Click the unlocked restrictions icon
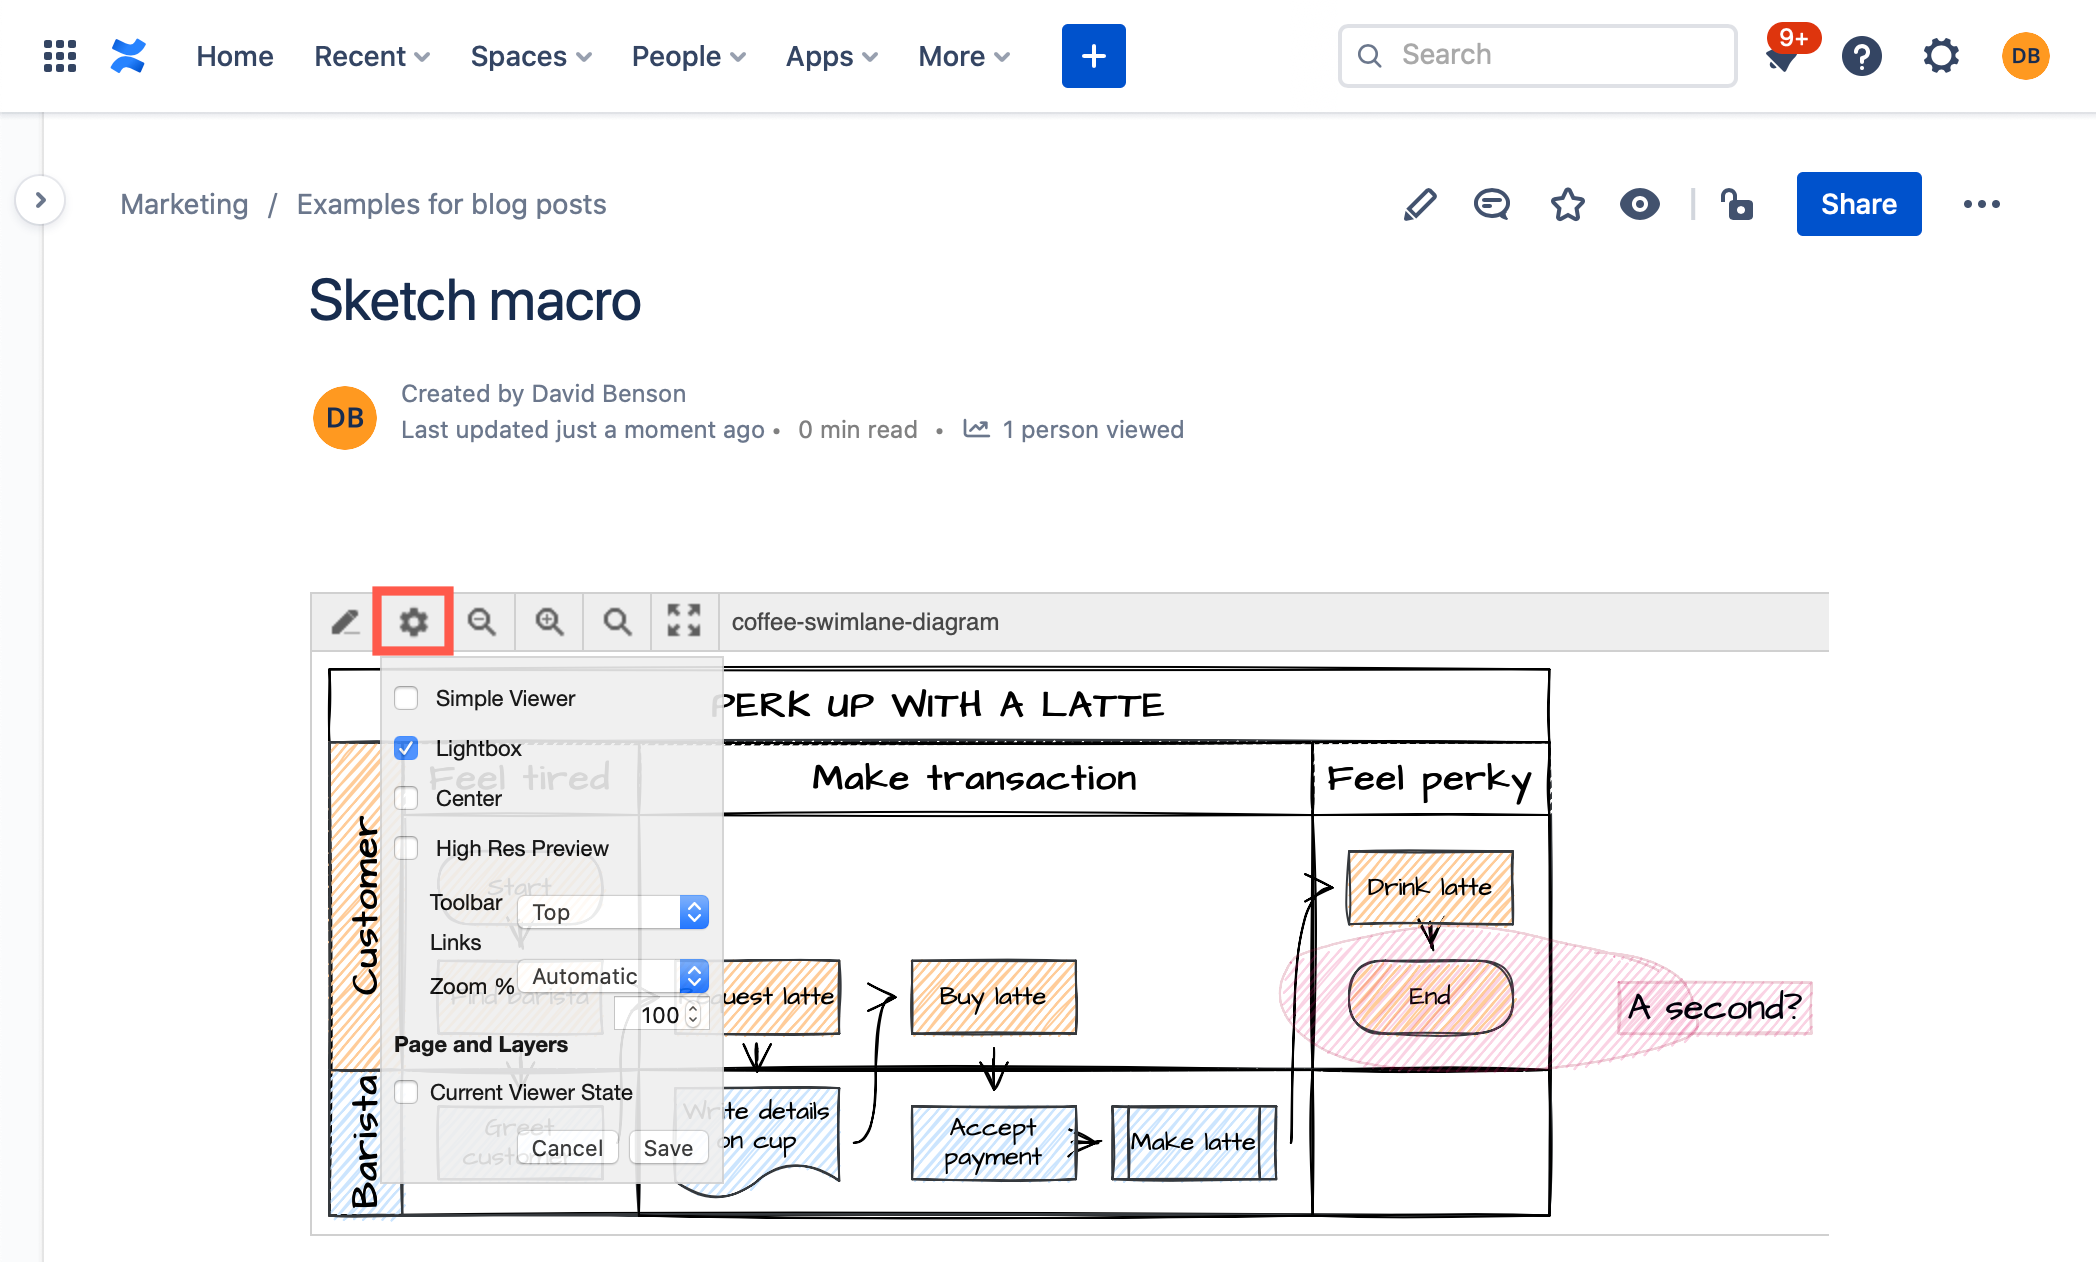Image resolution: width=2096 pixels, height=1262 pixels. click(1737, 204)
